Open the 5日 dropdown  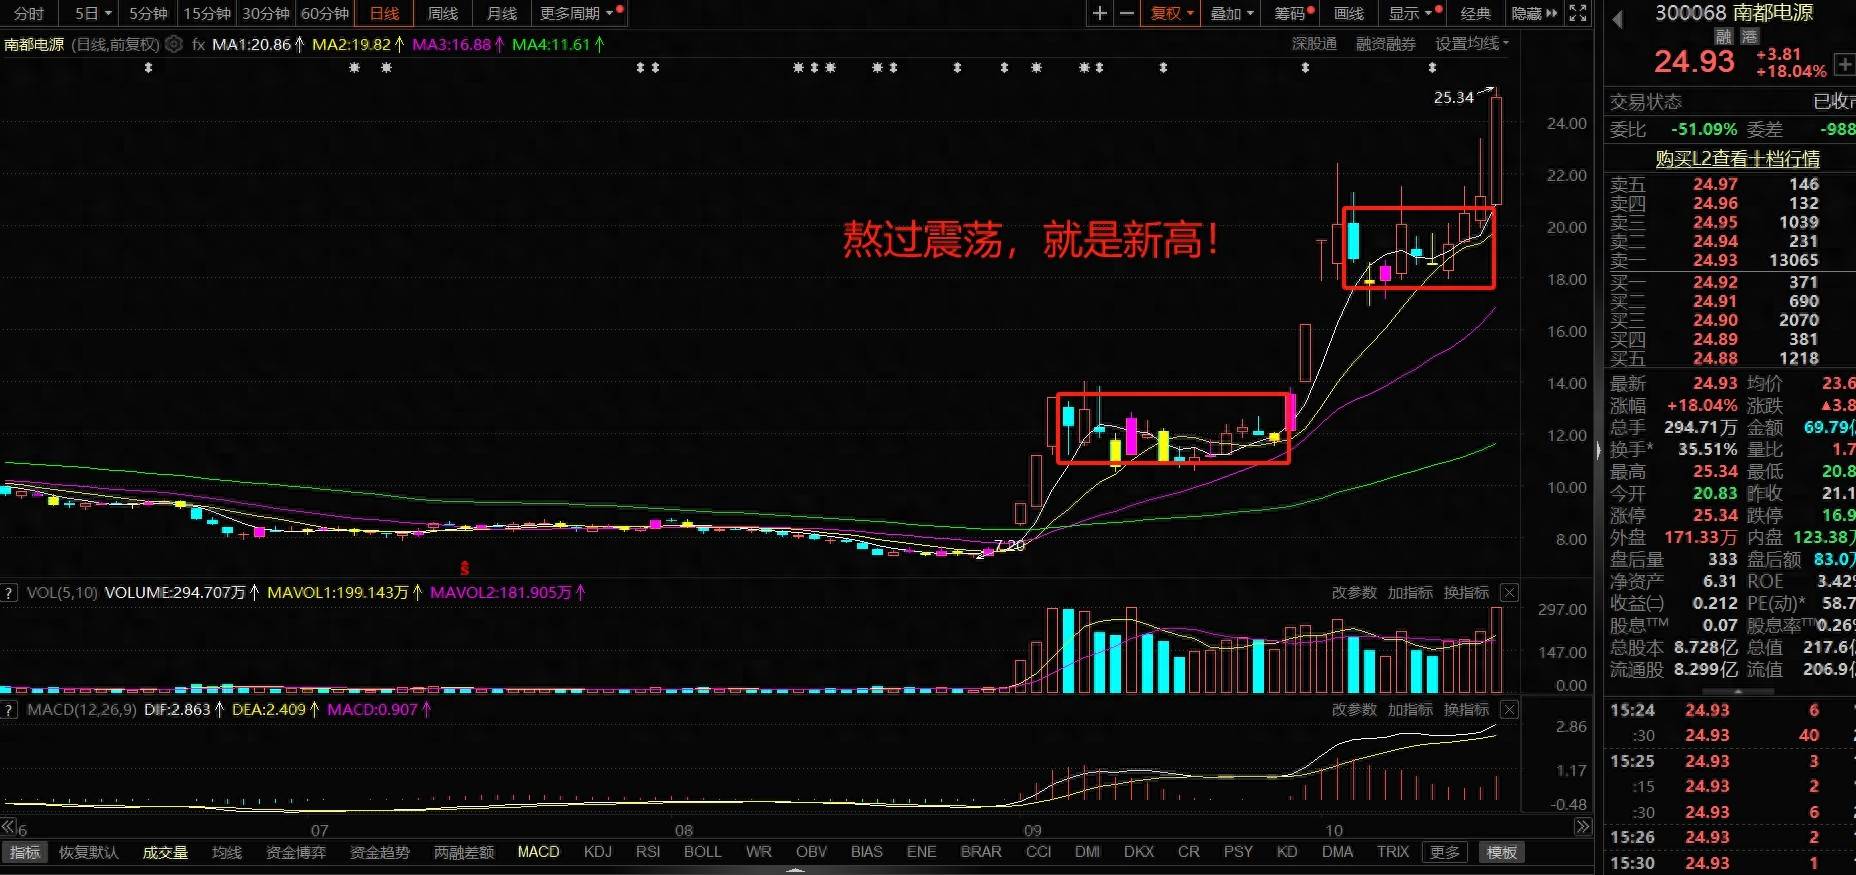[x=93, y=13]
